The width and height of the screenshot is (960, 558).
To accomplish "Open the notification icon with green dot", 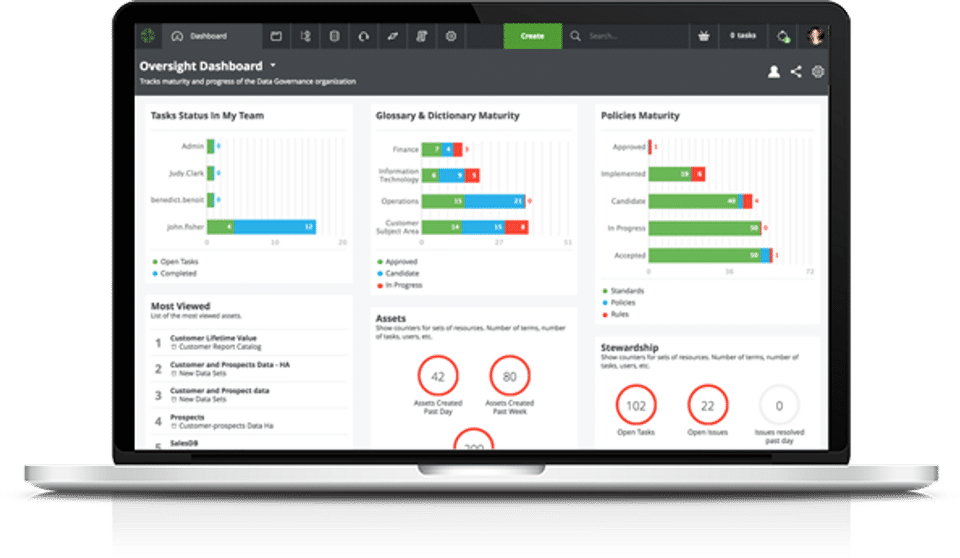I will (x=783, y=37).
